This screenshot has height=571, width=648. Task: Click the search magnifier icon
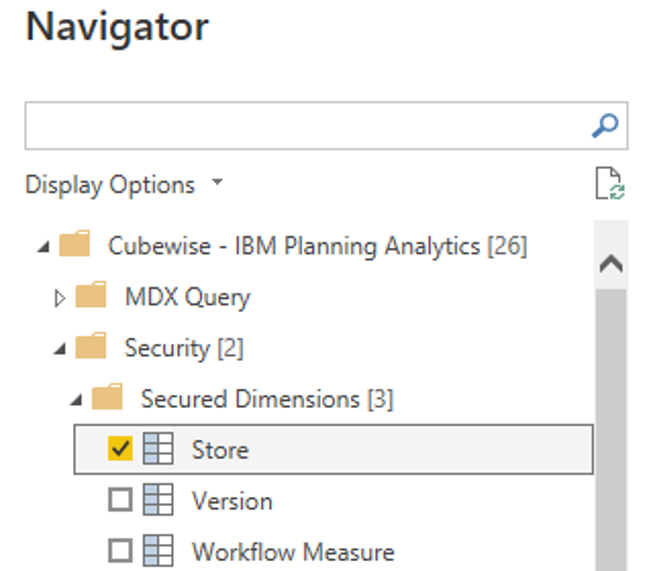pos(605,125)
